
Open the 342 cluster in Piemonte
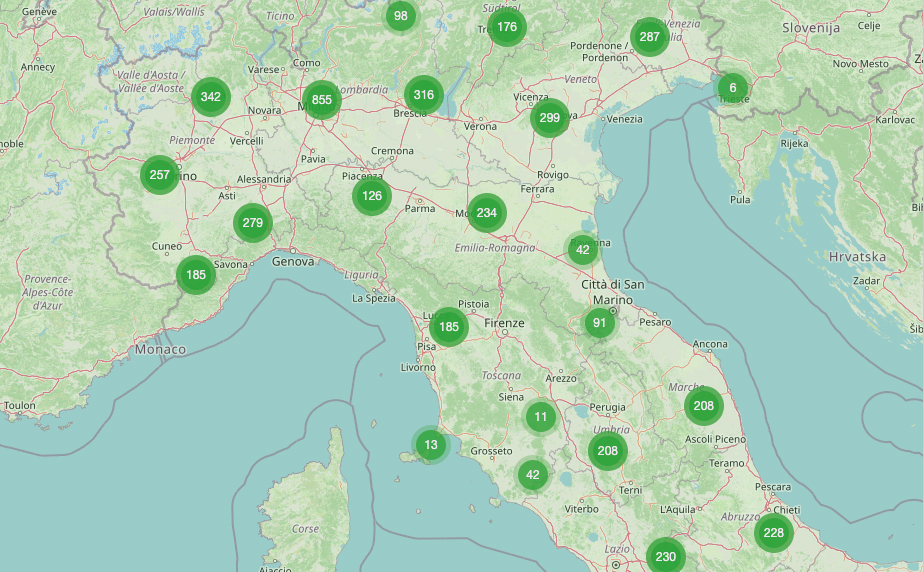[211, 97]
